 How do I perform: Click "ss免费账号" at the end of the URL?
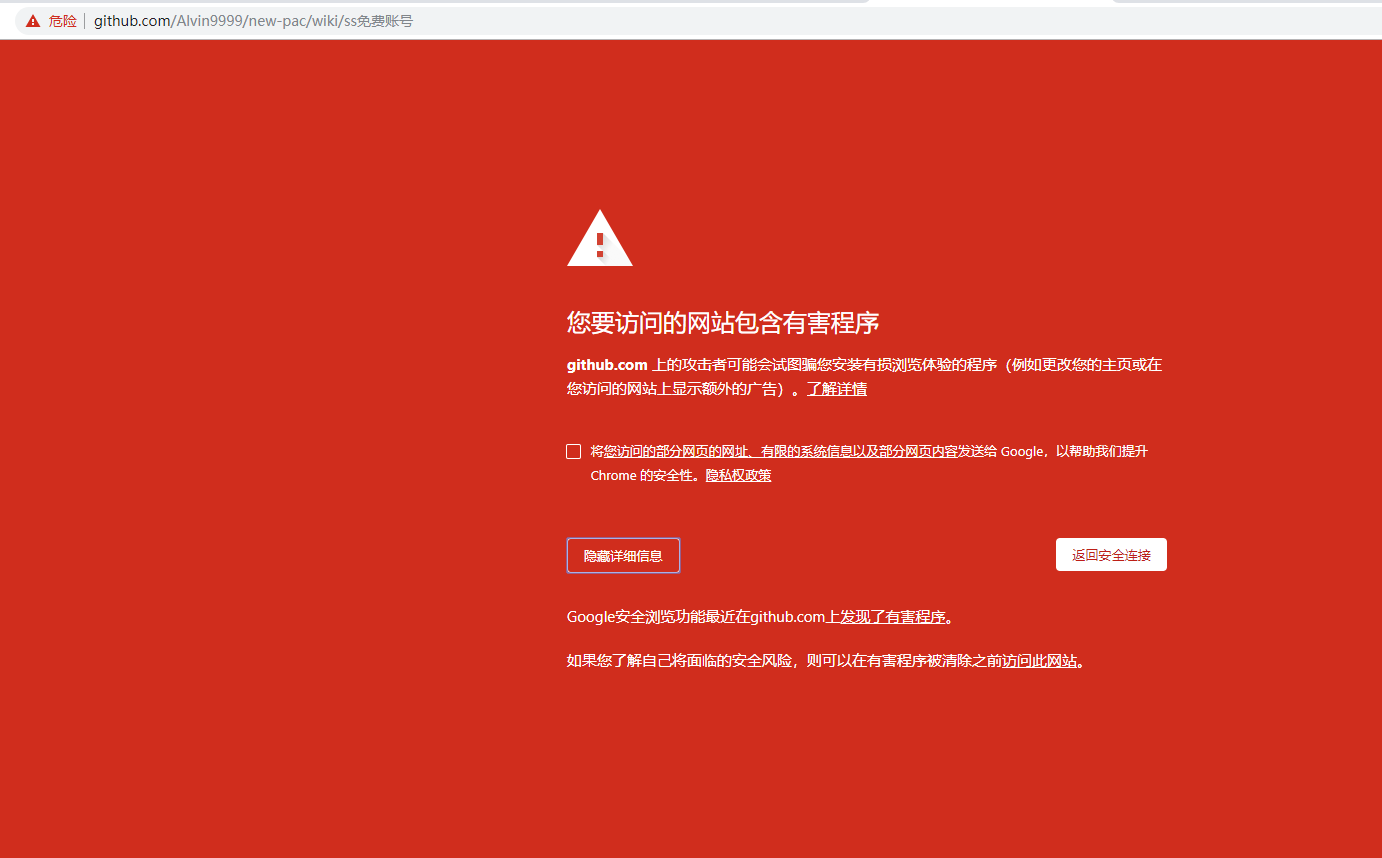pos(377,20)
